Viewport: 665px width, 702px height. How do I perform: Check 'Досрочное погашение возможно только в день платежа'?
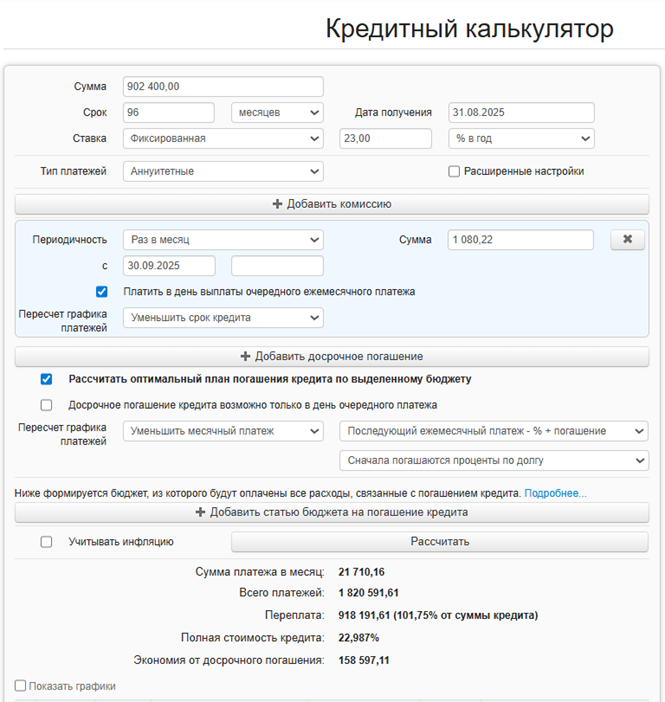47,405
